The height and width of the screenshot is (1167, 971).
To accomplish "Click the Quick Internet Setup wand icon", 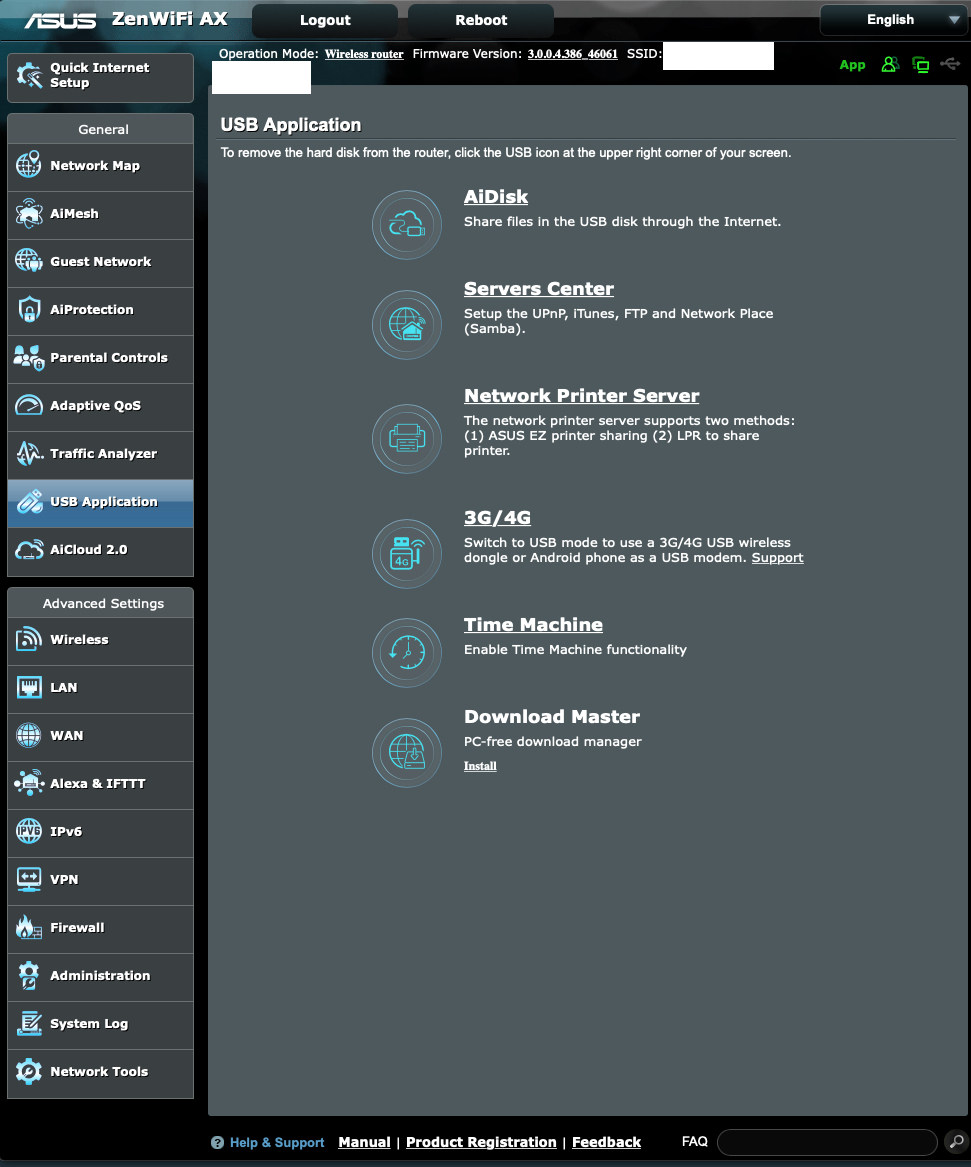I will click(29, 75).
